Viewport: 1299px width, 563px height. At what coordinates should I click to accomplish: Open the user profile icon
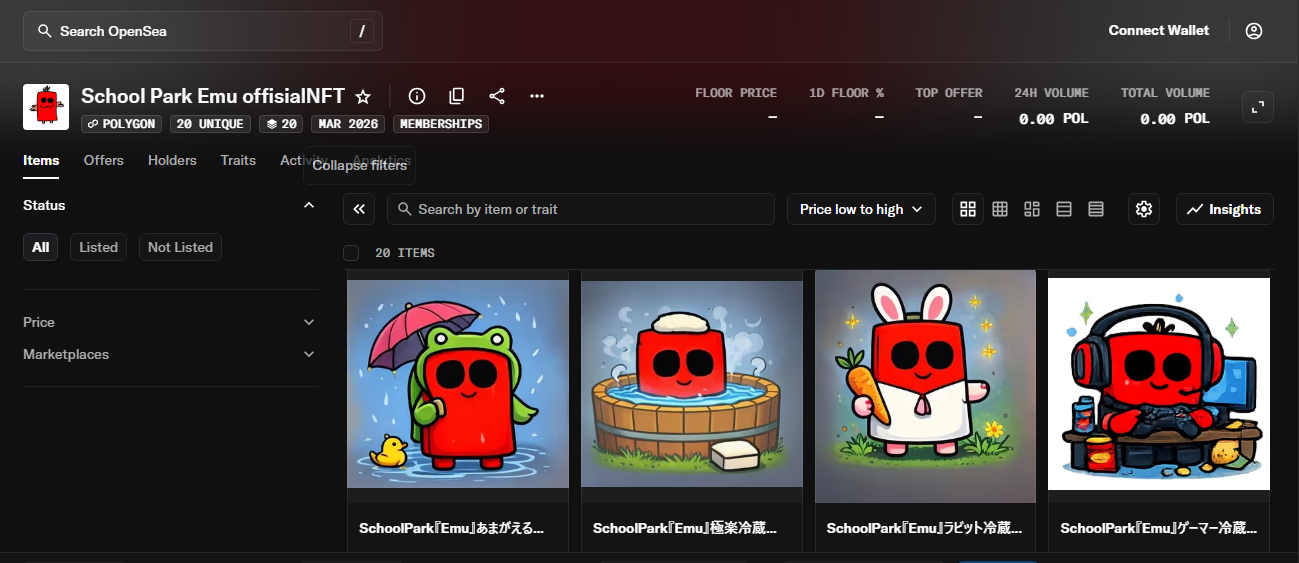(1254, 31)
